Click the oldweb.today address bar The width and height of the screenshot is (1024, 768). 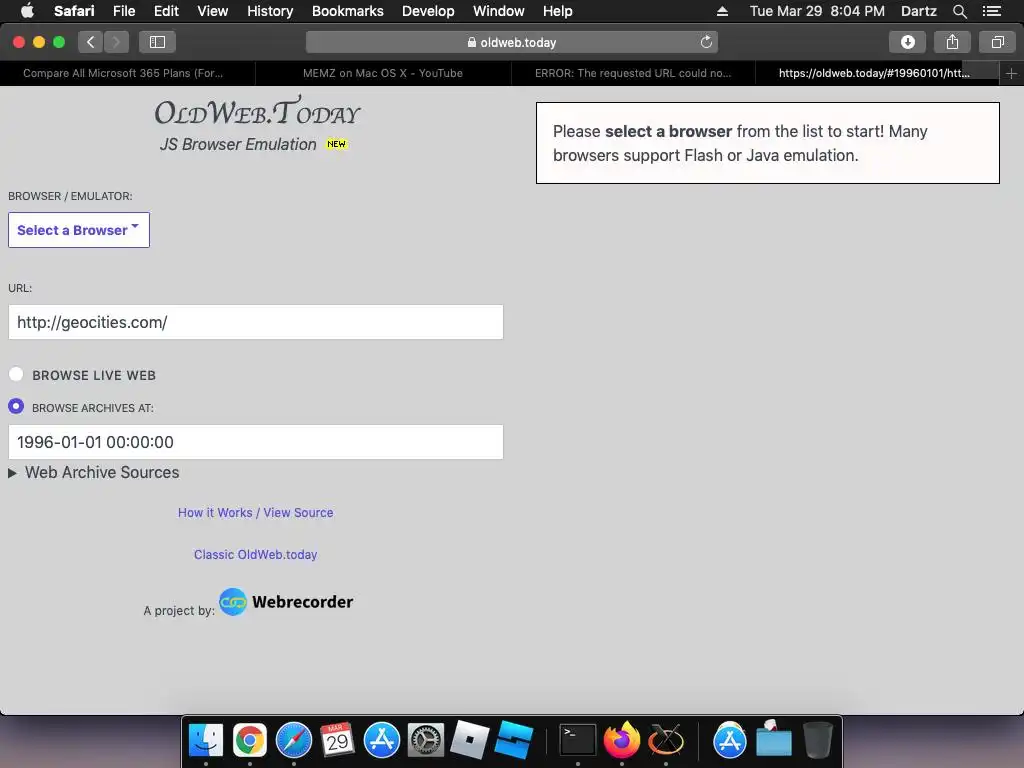point(511,42)
